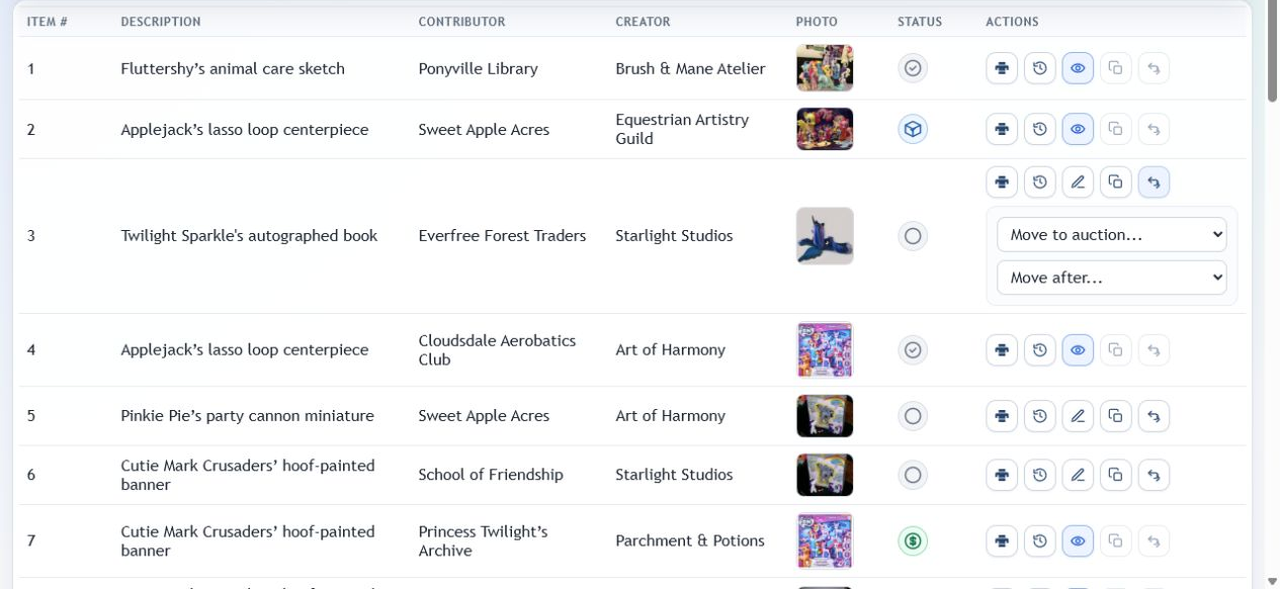Screen dimensions: 1280x589
Task: Open the 'Move to auction...' dropdown
Action: (1111, 235)
